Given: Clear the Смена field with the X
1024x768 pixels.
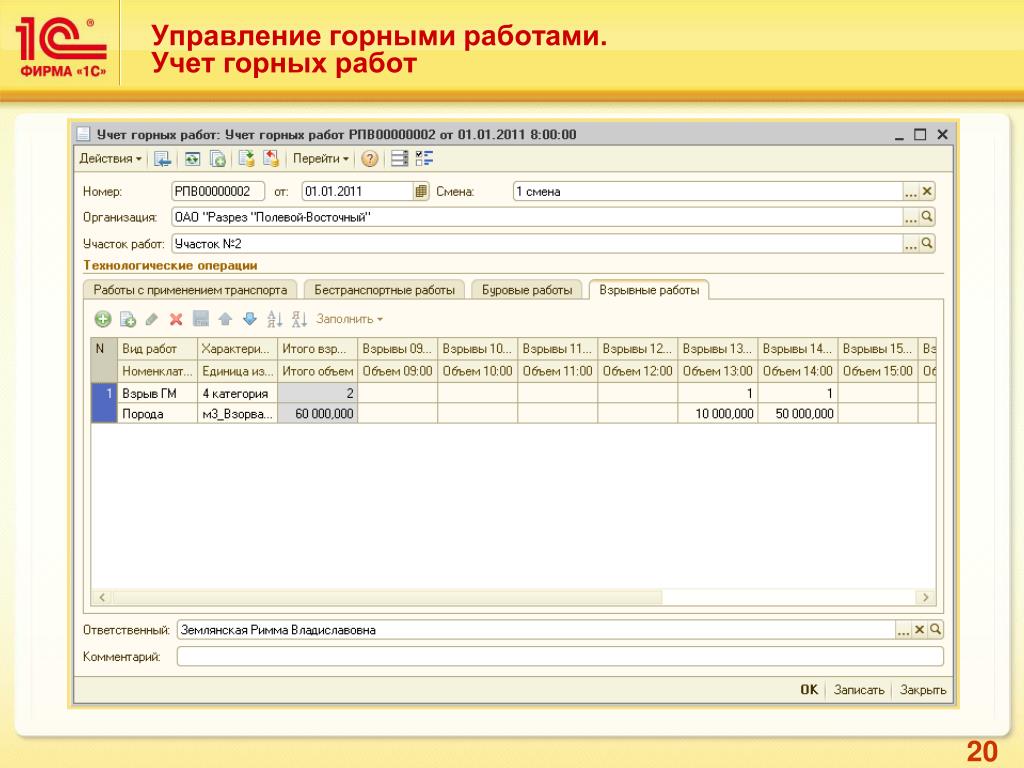Looking at the screenshot, I should (927, 191).
